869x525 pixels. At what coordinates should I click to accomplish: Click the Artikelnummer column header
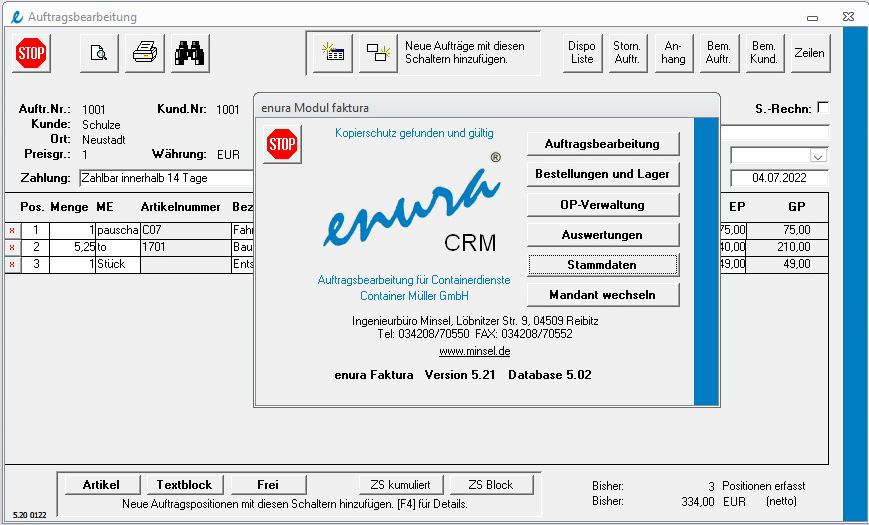click(181, 207)
